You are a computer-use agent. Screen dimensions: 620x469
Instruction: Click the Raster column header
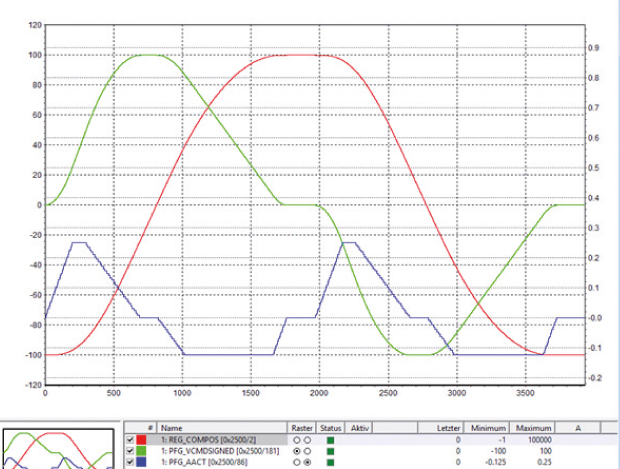tap(301, 426)
